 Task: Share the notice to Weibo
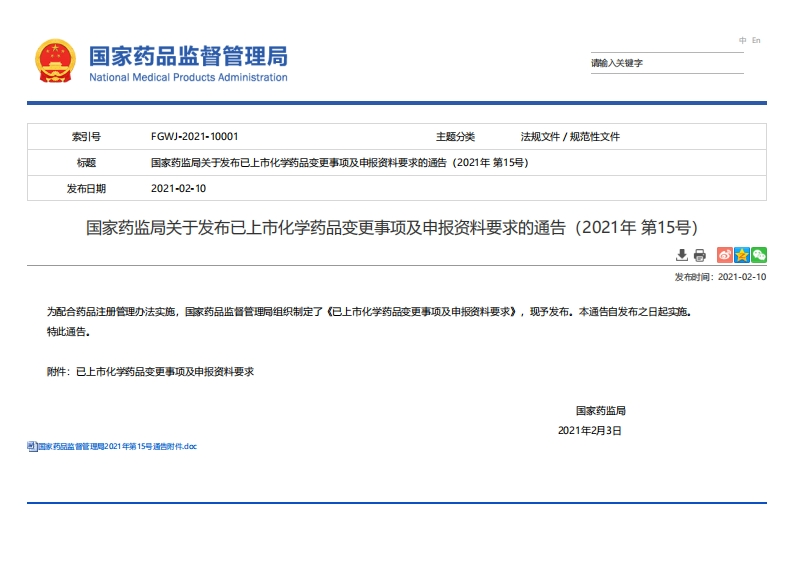(724, 255)
